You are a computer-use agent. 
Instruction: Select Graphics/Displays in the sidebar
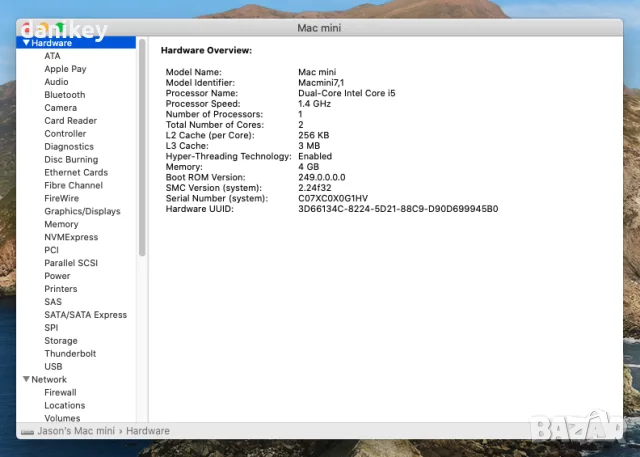pos(82,211)
